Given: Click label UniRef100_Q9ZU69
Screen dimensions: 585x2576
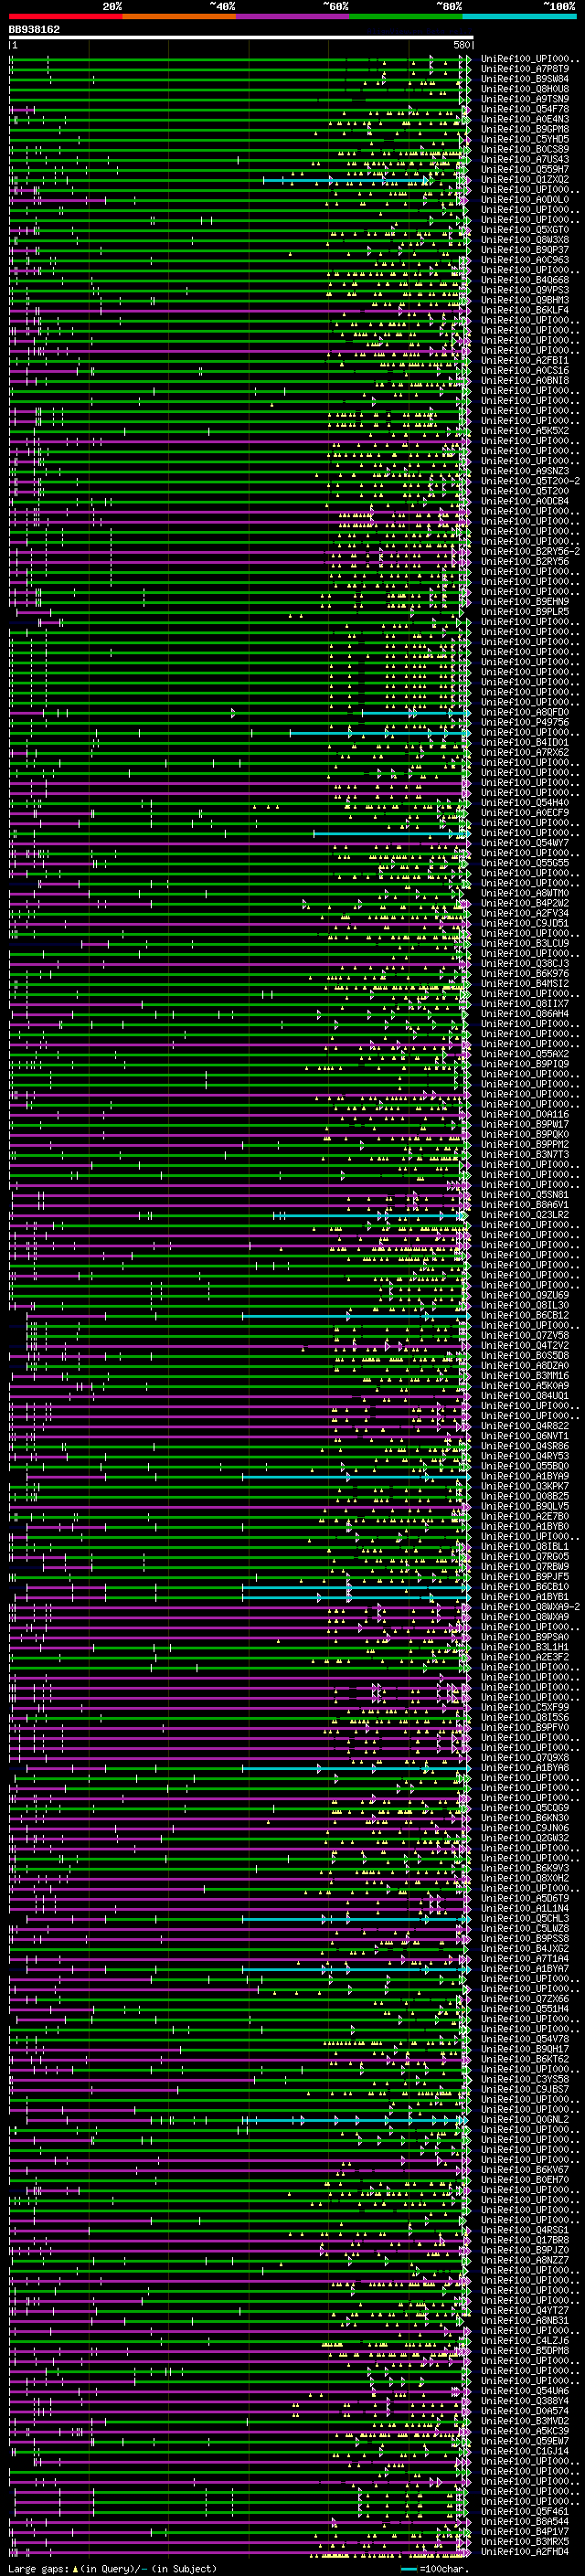Looking at the screenshot, I should click(x=525, y=1295).
